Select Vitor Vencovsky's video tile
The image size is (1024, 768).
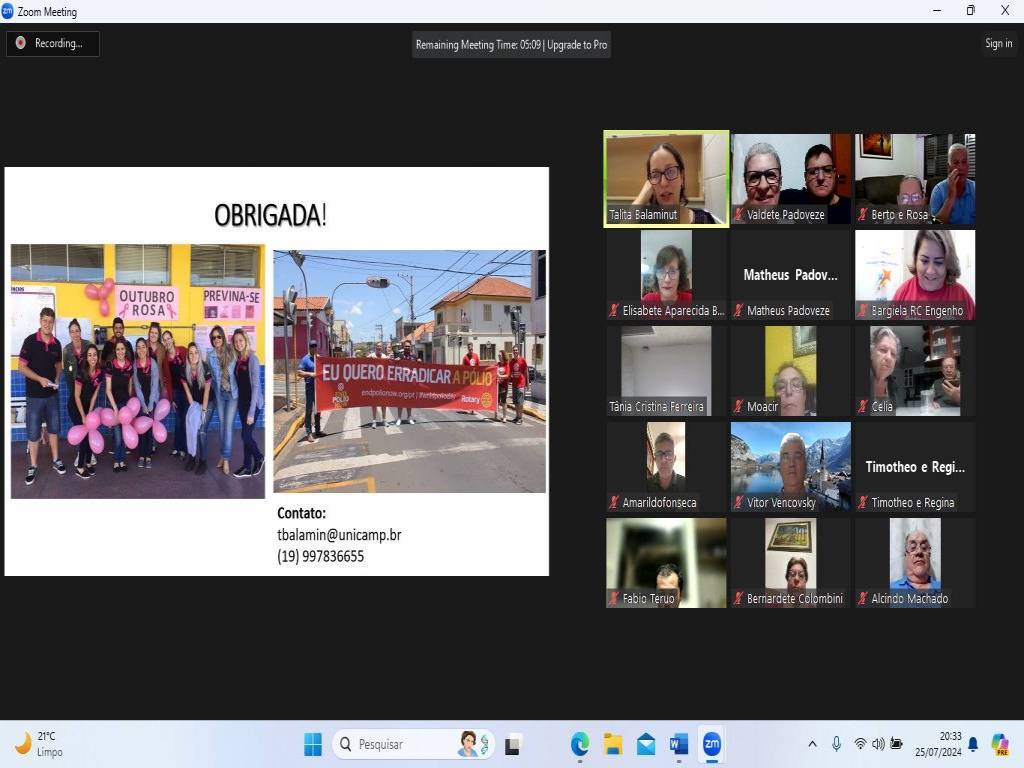click(x=790, y=466)
